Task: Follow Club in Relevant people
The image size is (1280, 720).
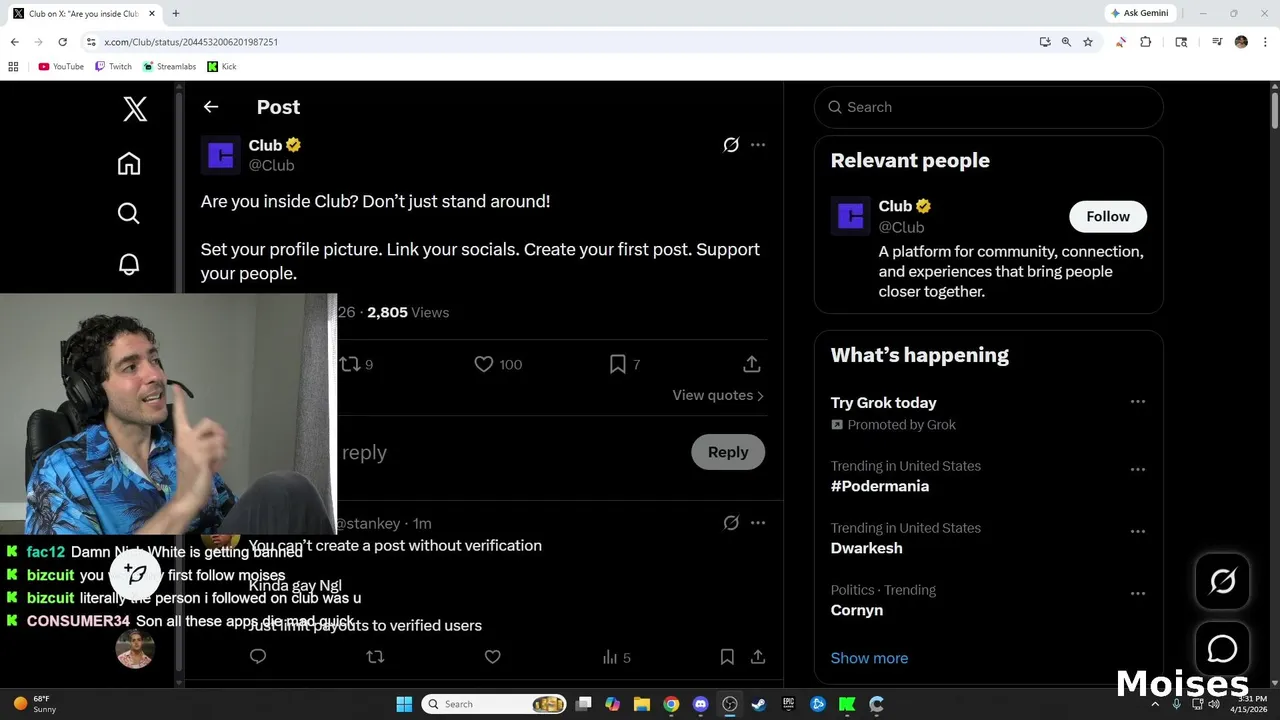Action: pyautogui.click(x=1108, y=217)
